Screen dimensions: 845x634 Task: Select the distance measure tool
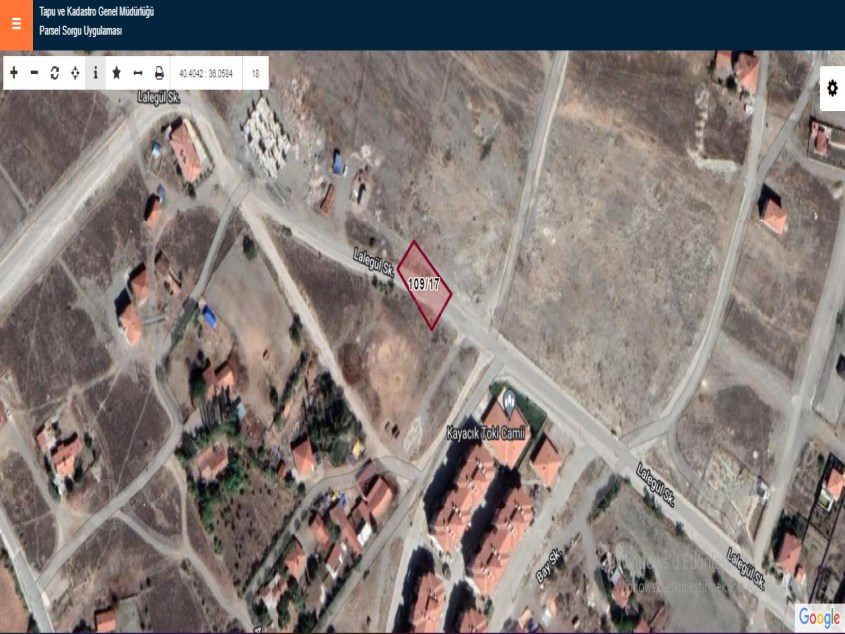[138, 73]
